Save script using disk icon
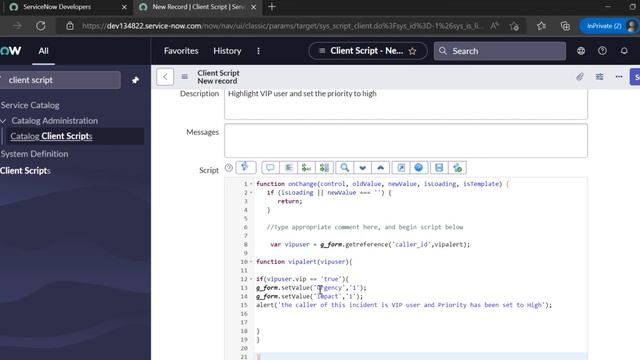The height and width of the screenshot is (360, 640). (439, 168)
